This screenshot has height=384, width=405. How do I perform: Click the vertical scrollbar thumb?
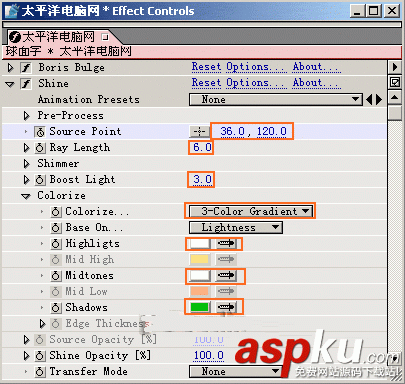395,113
